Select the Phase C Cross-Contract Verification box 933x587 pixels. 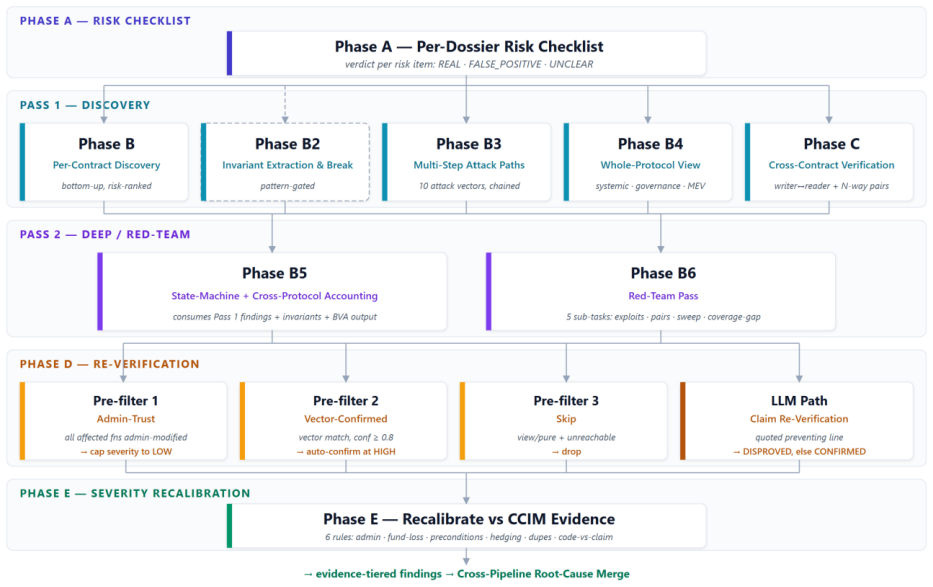829,162
